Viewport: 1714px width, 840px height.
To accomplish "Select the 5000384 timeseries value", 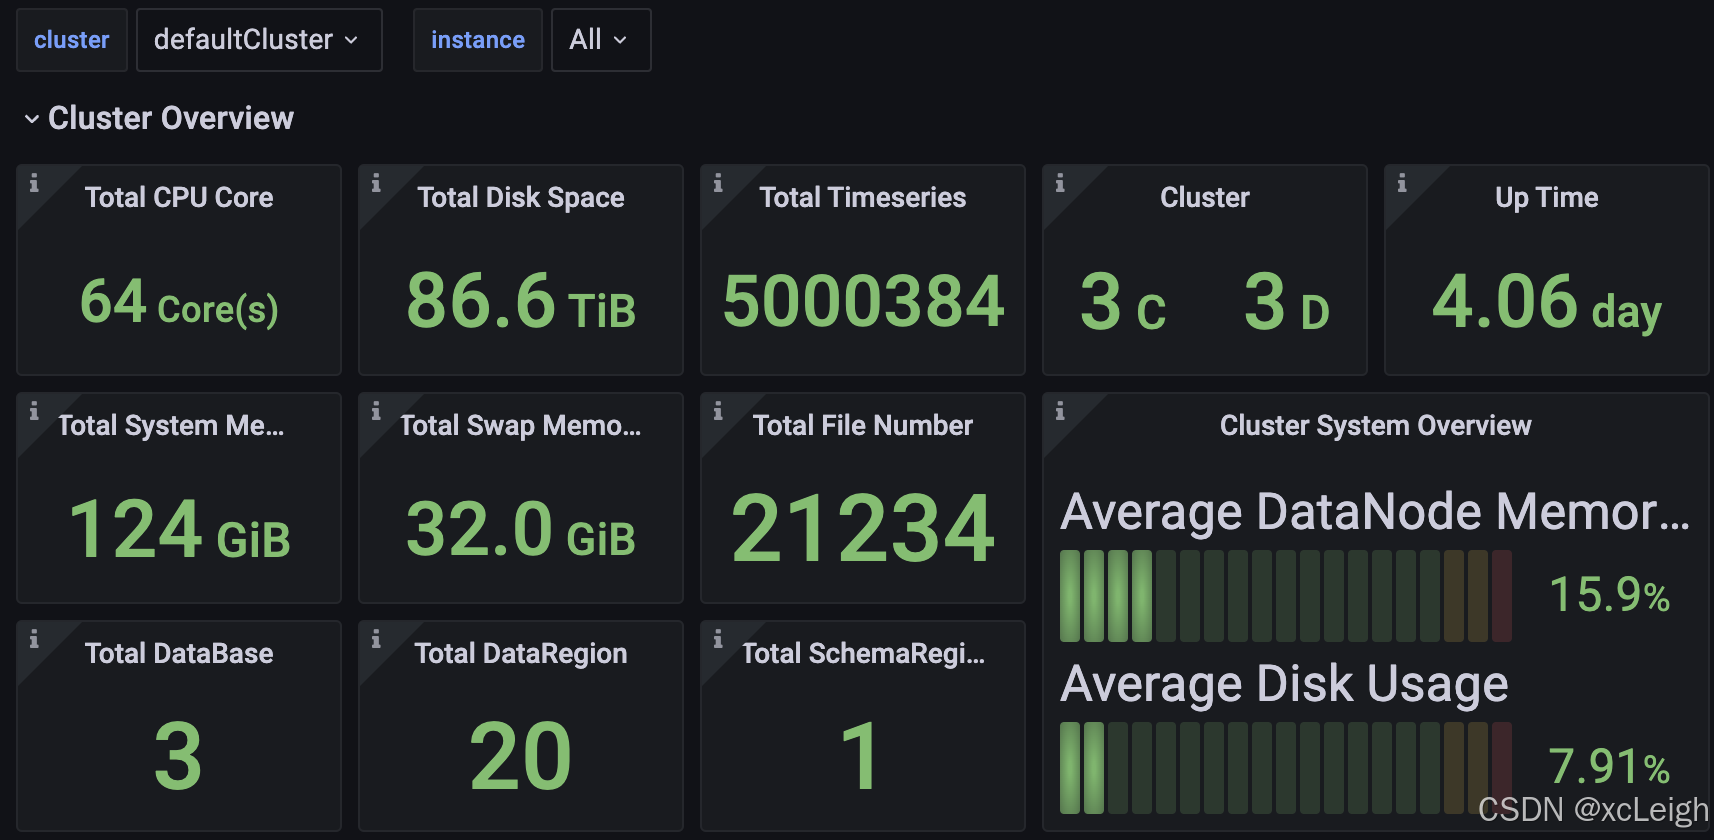I will click(863, 301).
